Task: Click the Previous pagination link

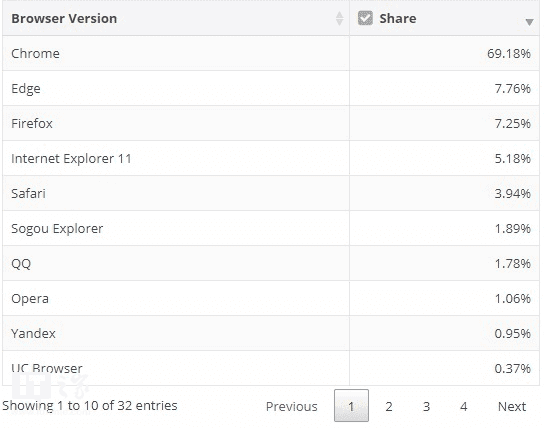Action: tap(291, 406)
